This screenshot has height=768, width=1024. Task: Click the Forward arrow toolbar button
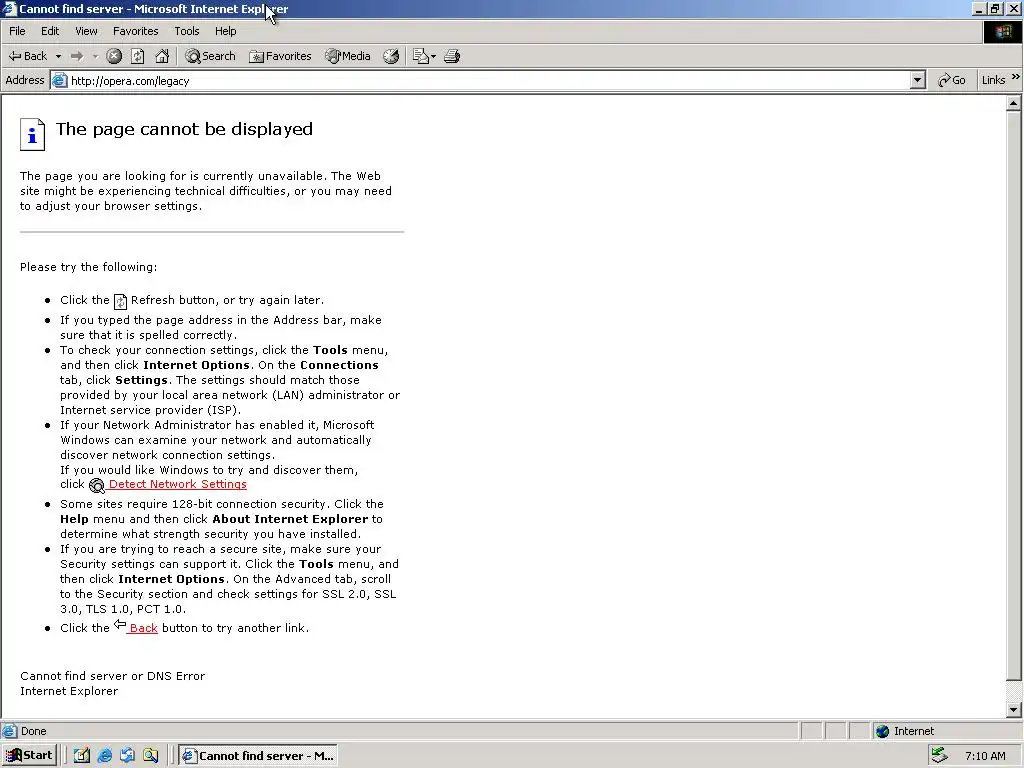(x=77, y=56)
